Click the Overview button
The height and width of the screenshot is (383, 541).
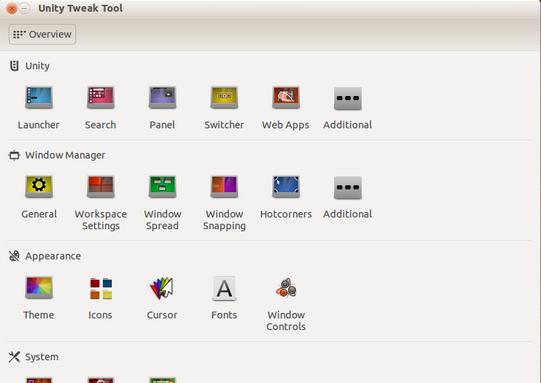pyautogui.click(x=42, y=35)
